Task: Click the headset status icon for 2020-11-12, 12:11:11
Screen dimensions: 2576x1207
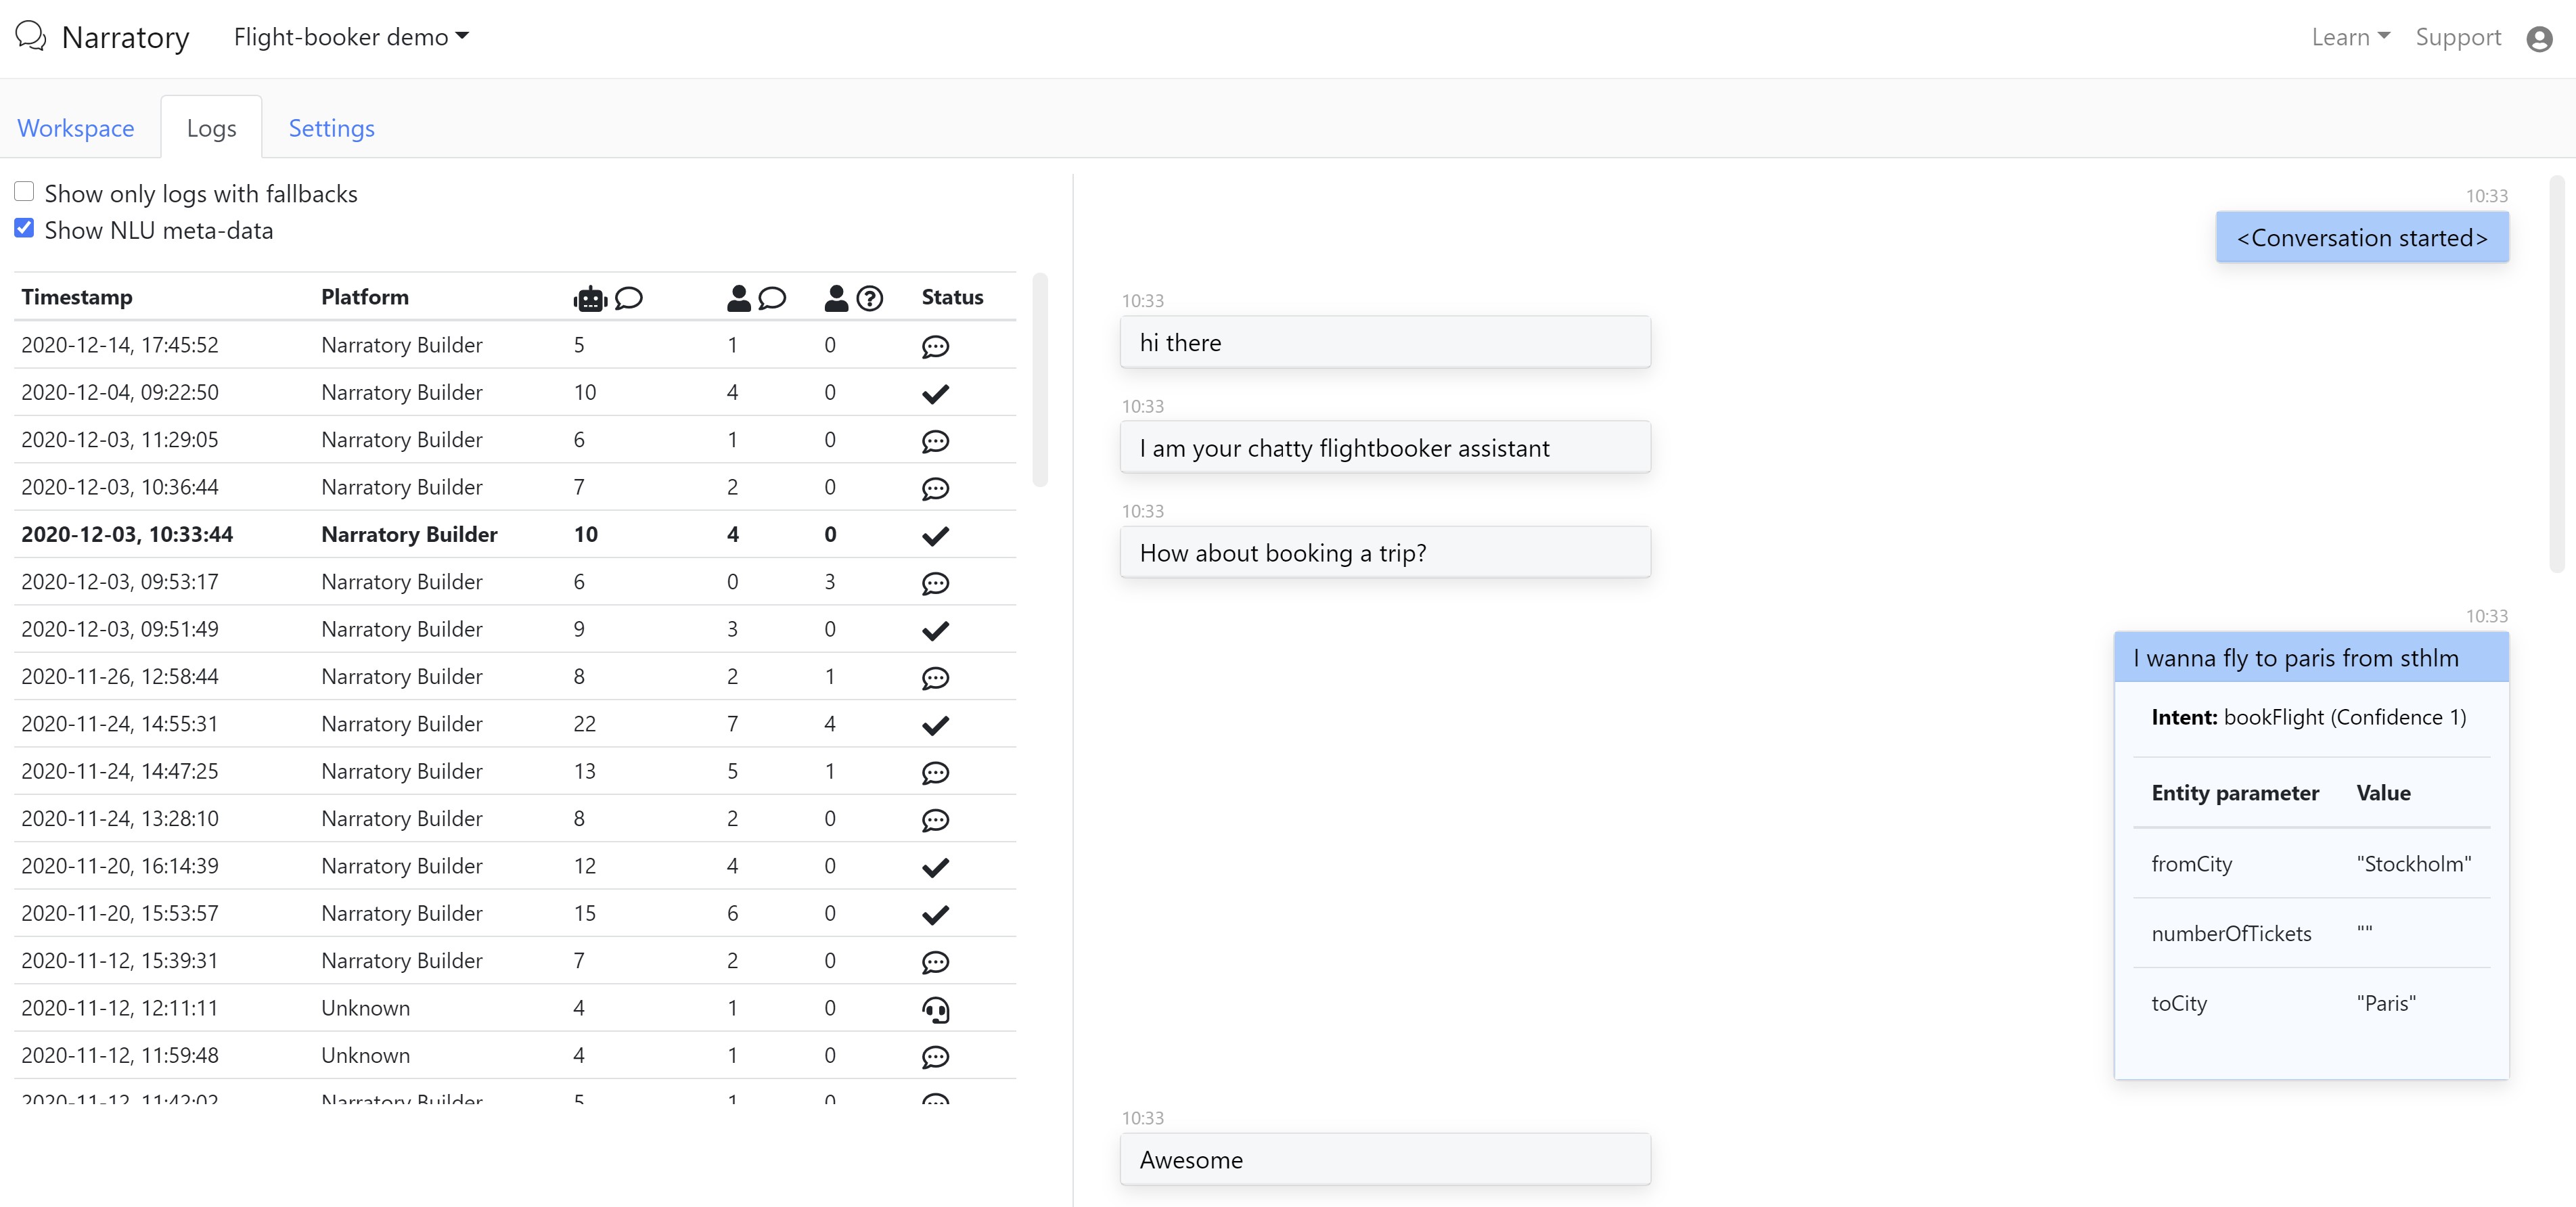Action: (935, 1009)
